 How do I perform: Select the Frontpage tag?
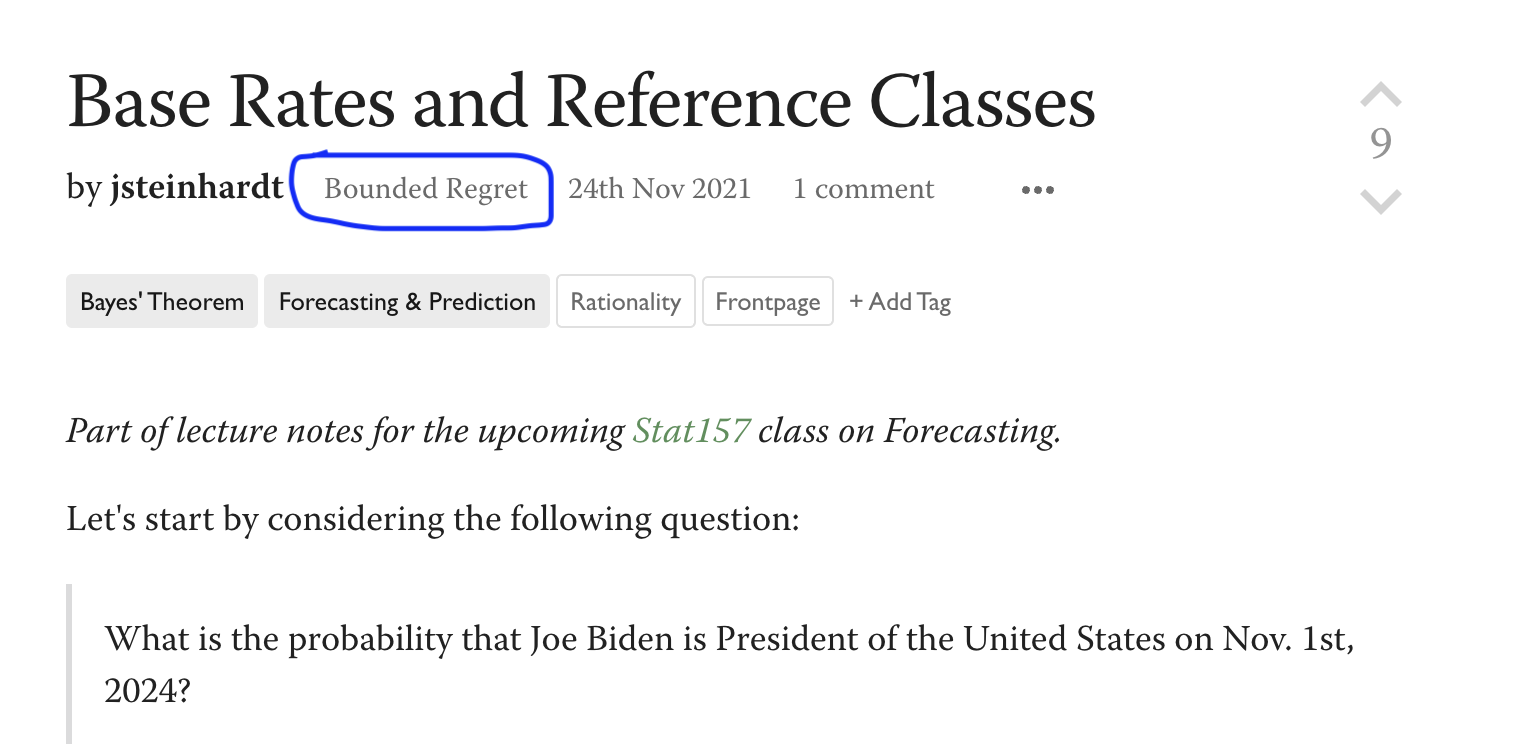tap(767, 302)
